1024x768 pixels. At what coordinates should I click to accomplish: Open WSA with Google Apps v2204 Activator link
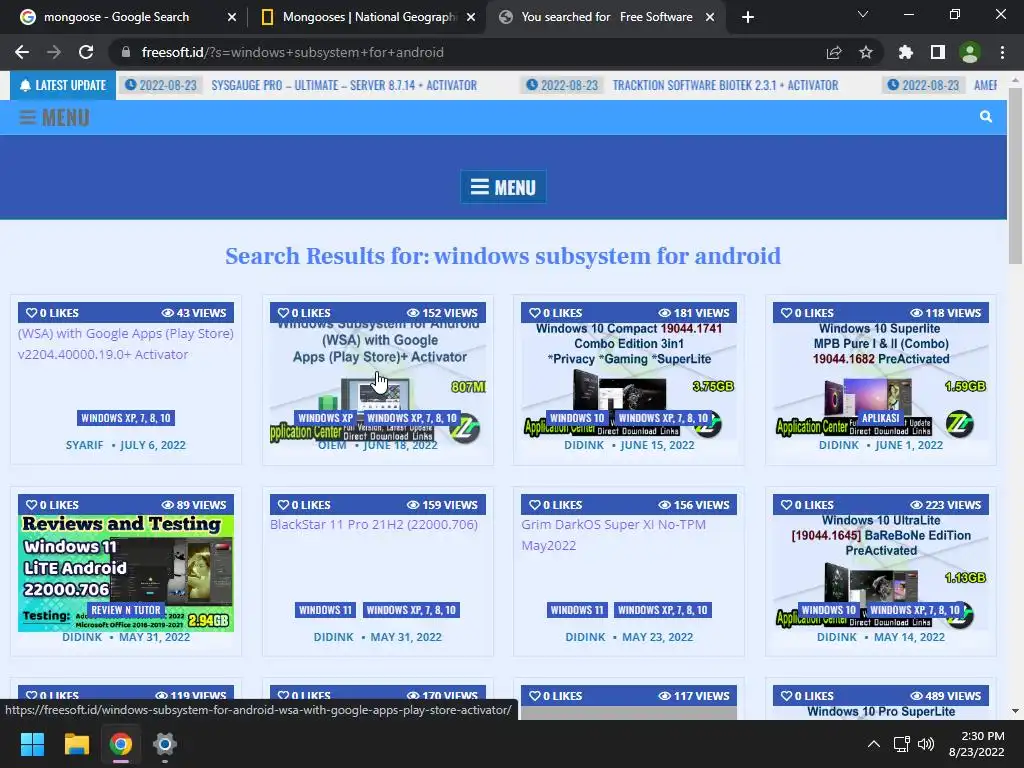pos(125,344)
